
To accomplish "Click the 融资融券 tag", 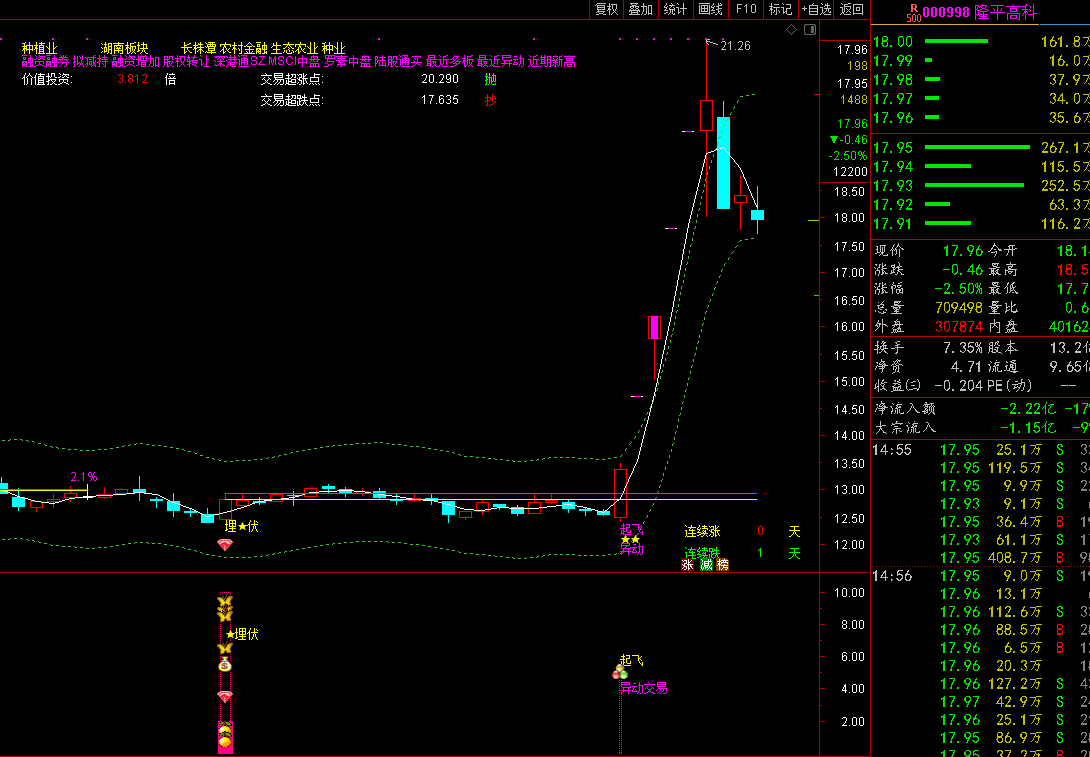I will 46,61.
